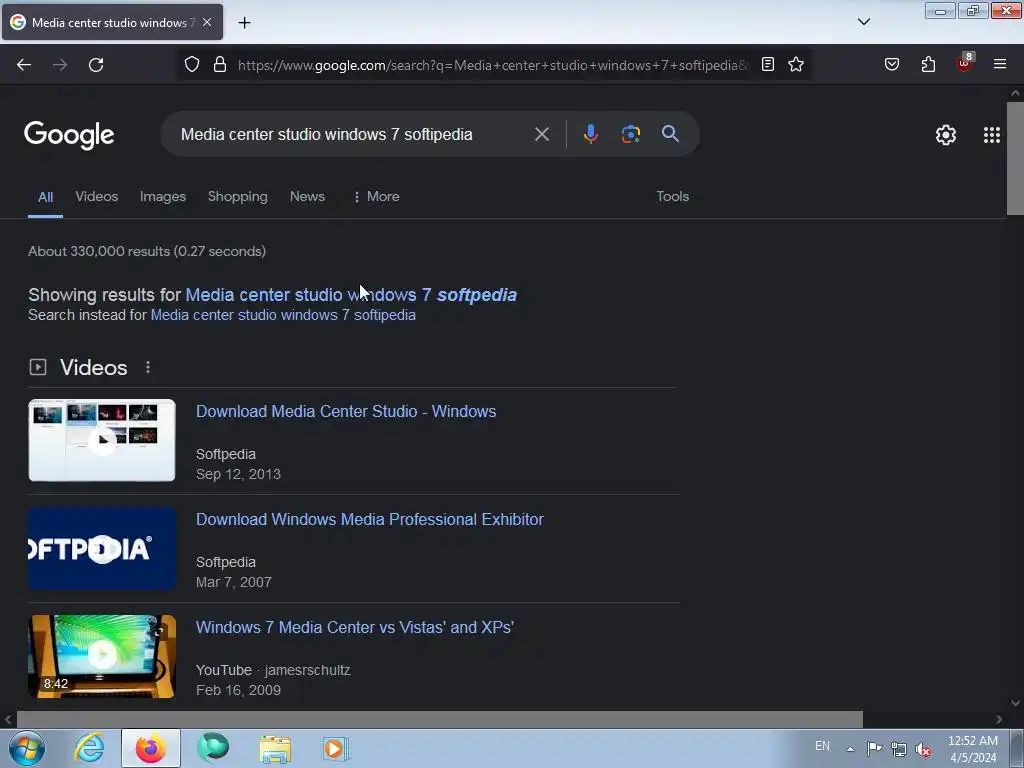The width and height of the screenshot is (1024, 768).
Task: Click the vertical scrollbar thumb
Action: coord(1015,158)
